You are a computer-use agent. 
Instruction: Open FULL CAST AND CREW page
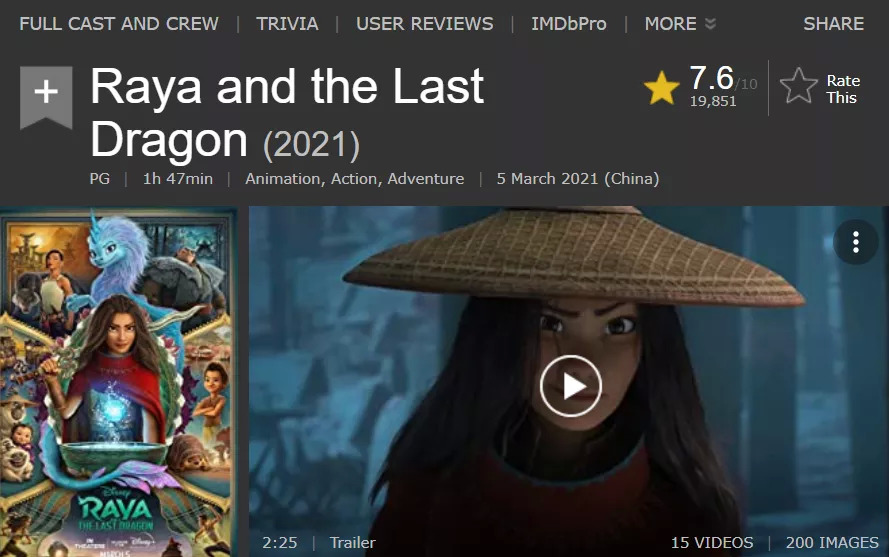tap(119, 24)
